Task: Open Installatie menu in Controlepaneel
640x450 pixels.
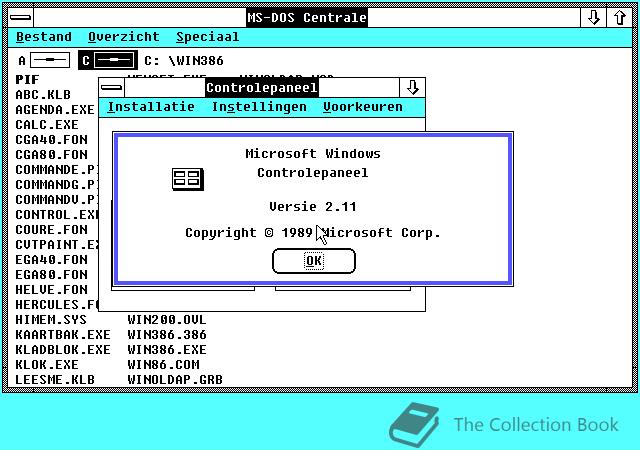Action: pyautogui.click(x=151, y=107)
